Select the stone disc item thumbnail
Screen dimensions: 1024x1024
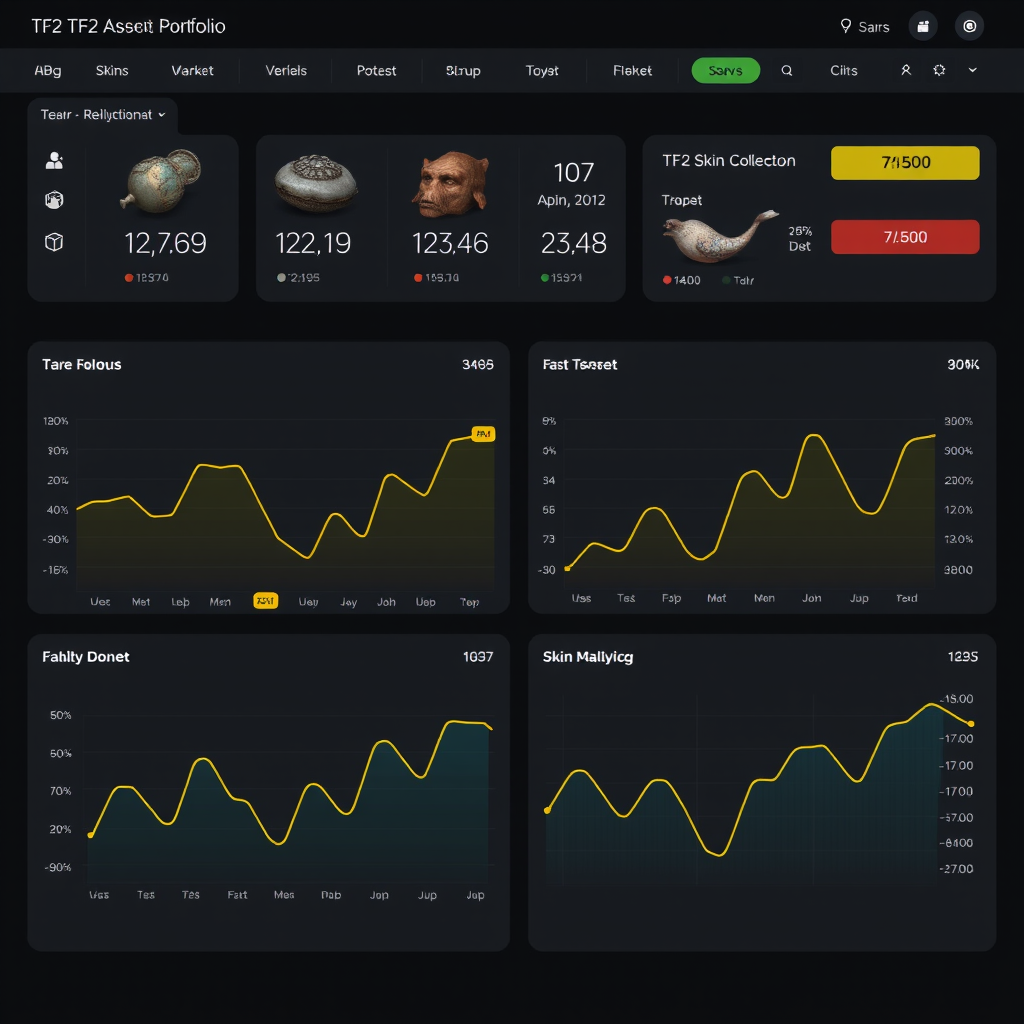pyautogui.click(x=316, y=184)
